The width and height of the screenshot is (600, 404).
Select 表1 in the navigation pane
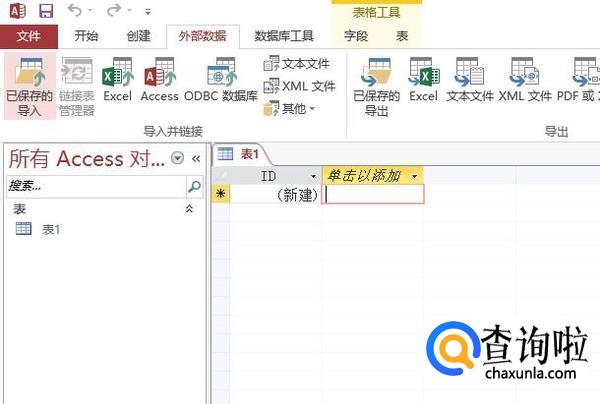[x=38, y=229]
